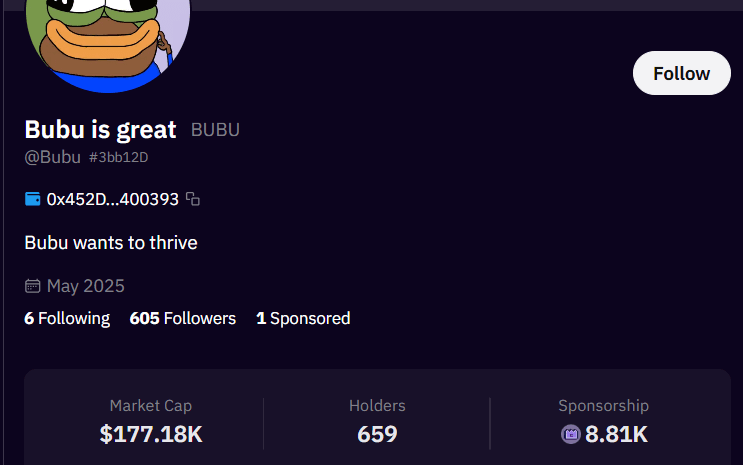Click the bio text "Bubu wants to thrive"

tap(111, 242)
